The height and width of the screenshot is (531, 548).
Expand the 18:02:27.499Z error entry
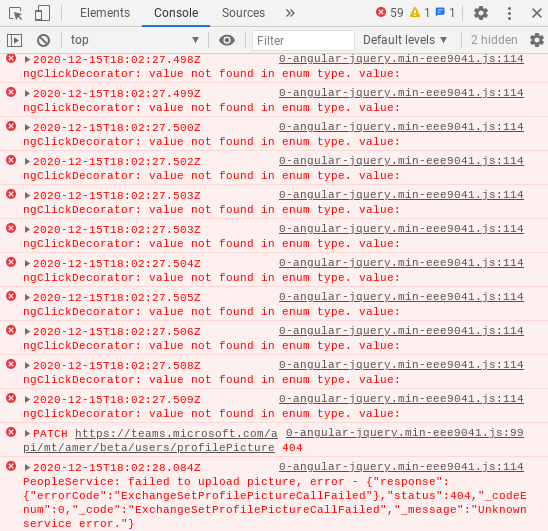coord(27,94)
